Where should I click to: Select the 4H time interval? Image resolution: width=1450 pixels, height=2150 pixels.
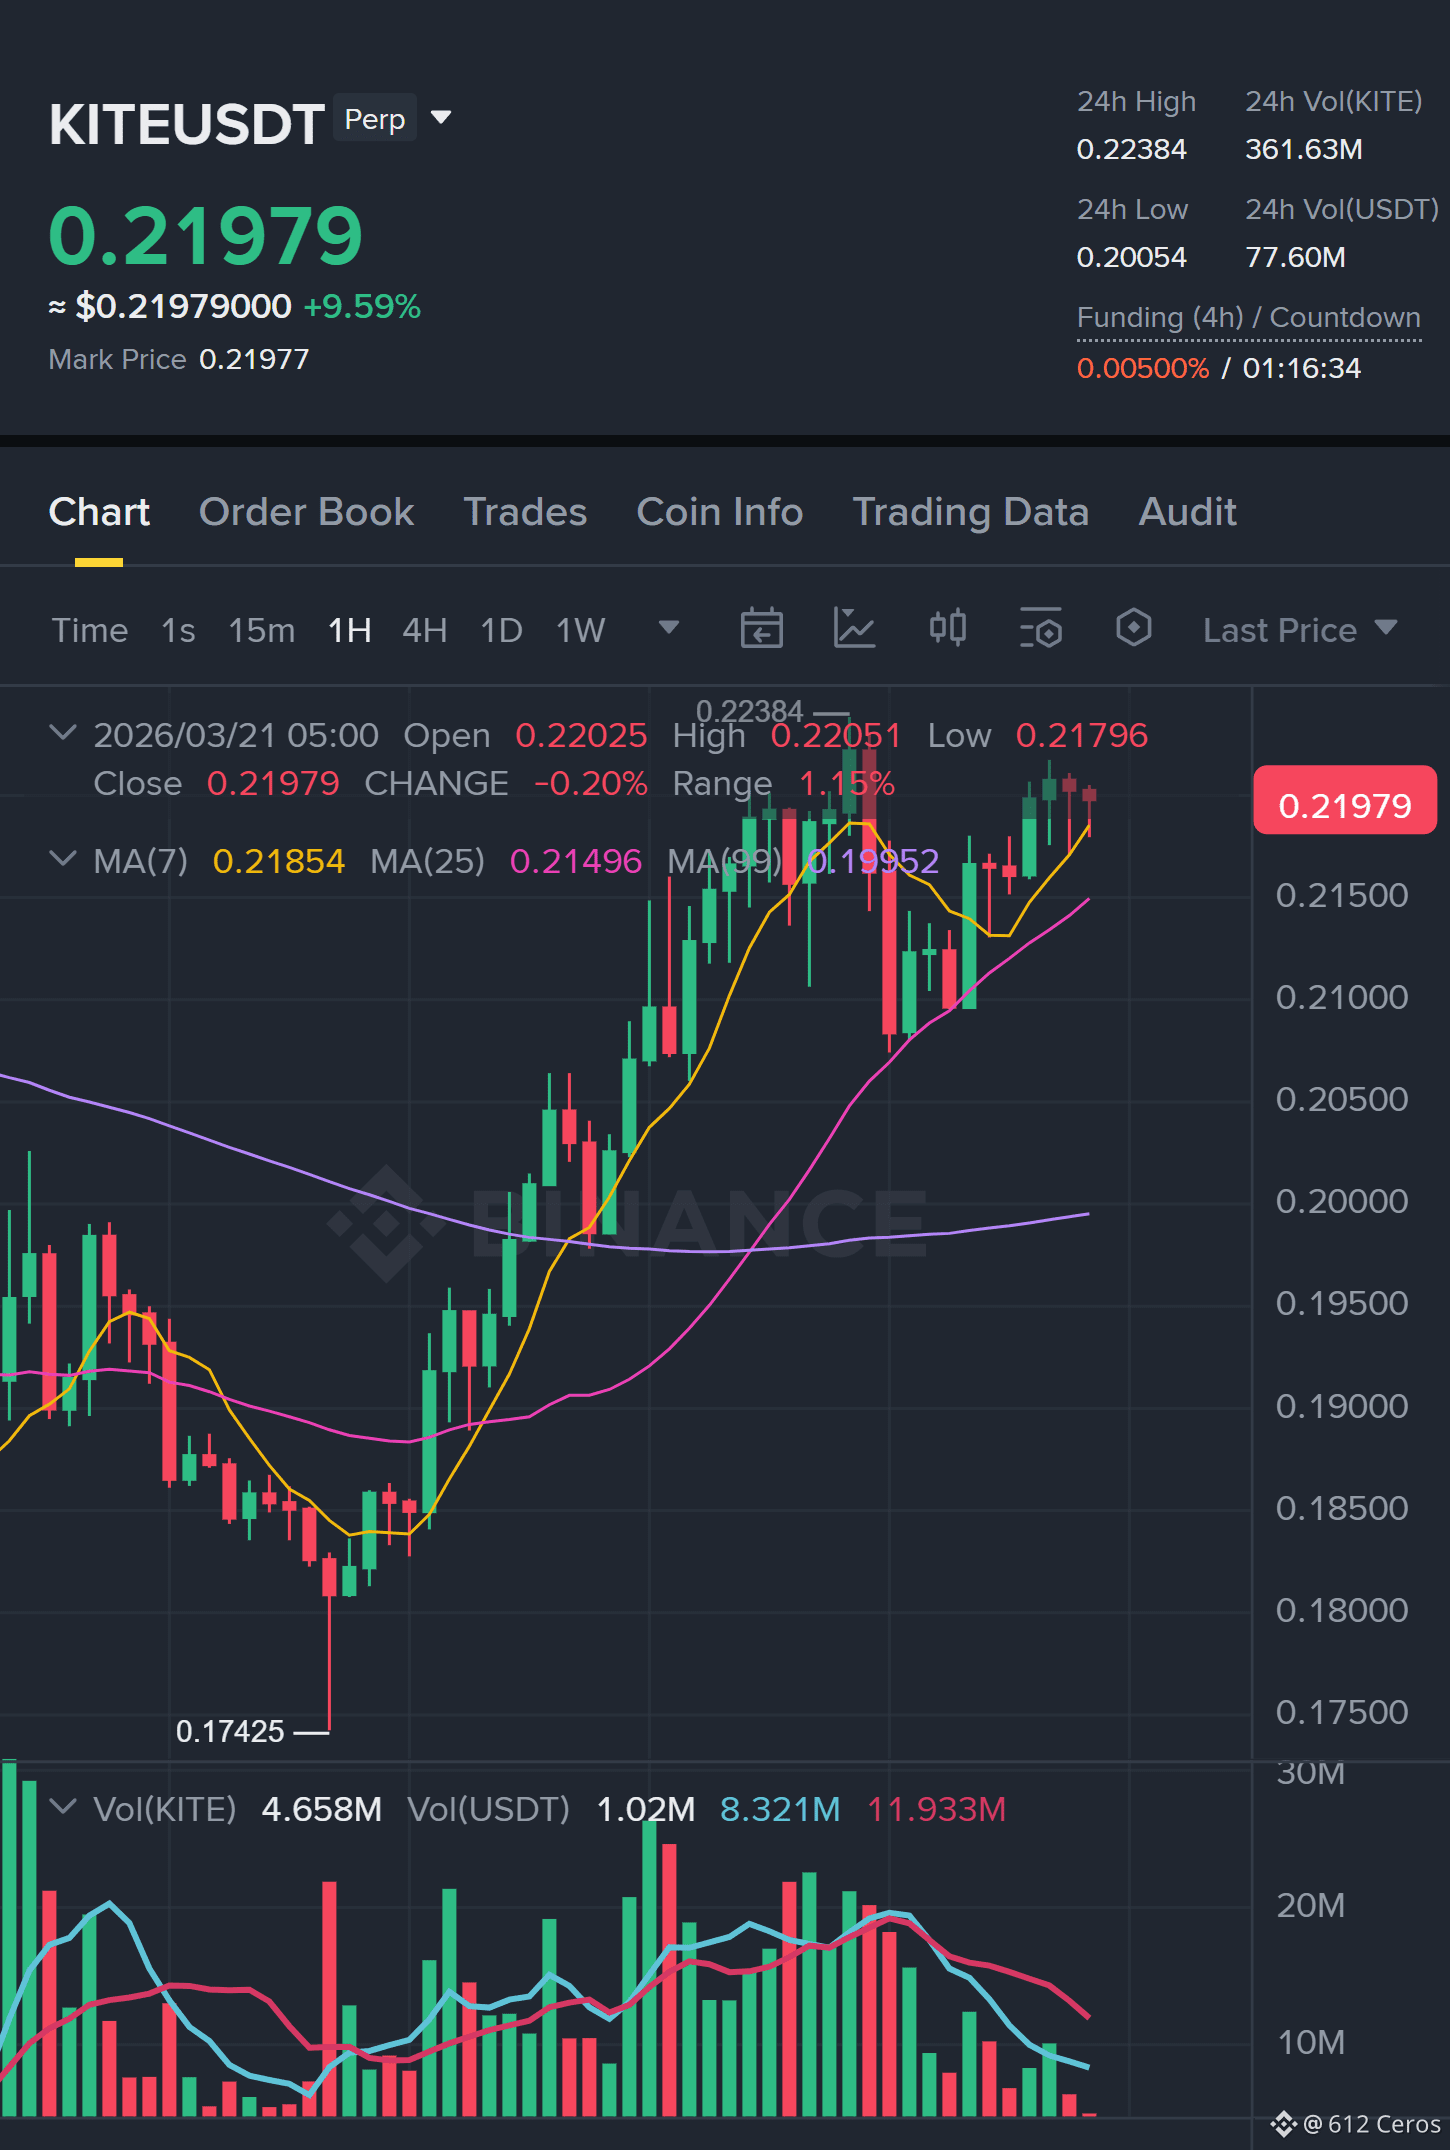(424, 630)
